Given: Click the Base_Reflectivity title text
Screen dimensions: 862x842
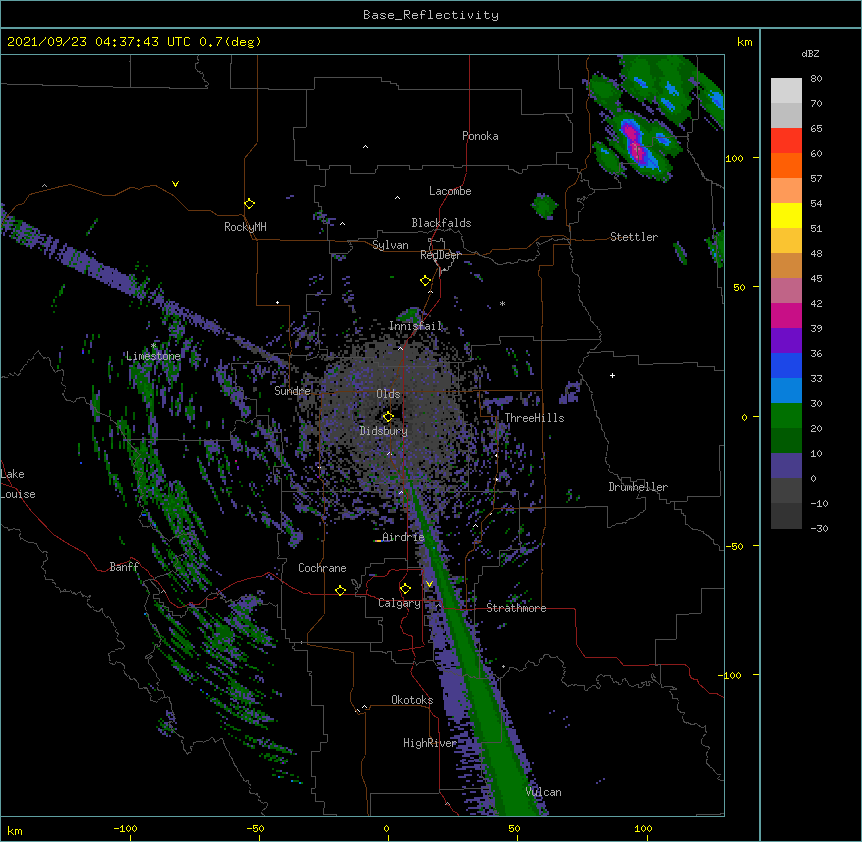Looking at the screenshot, I should tap(431, 15).
